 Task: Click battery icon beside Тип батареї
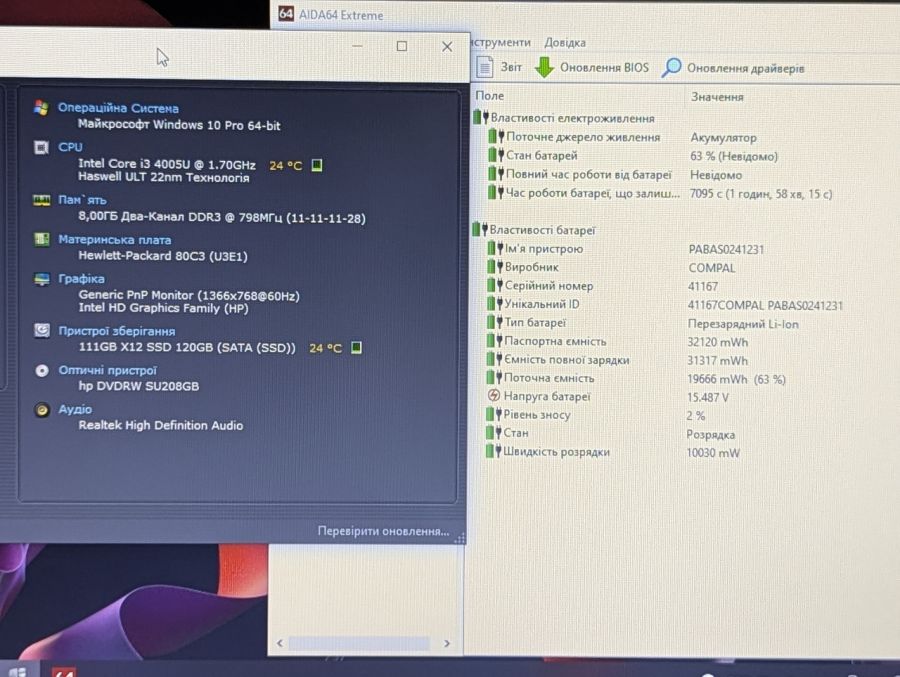(494, 322)
